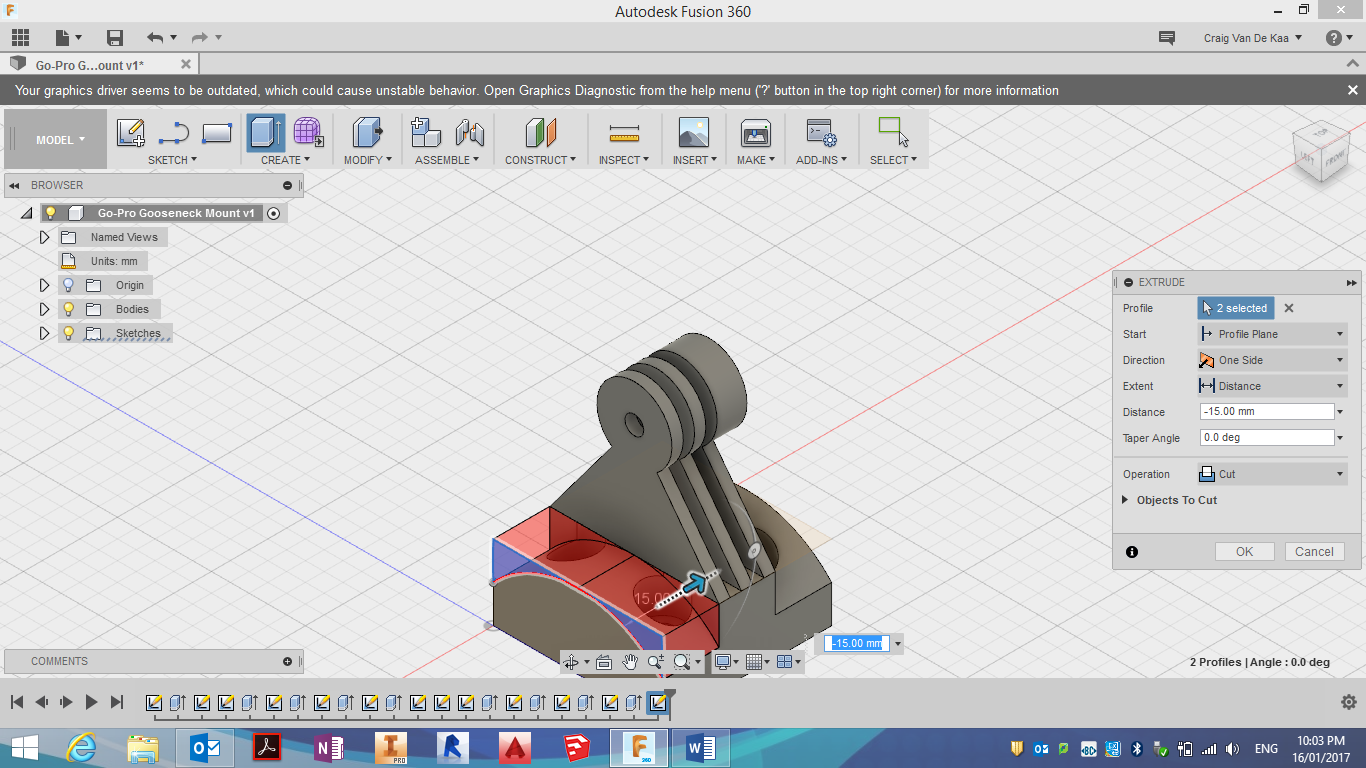
Task: Toggle visibility bulb of Origin folder
Action: 68,285
